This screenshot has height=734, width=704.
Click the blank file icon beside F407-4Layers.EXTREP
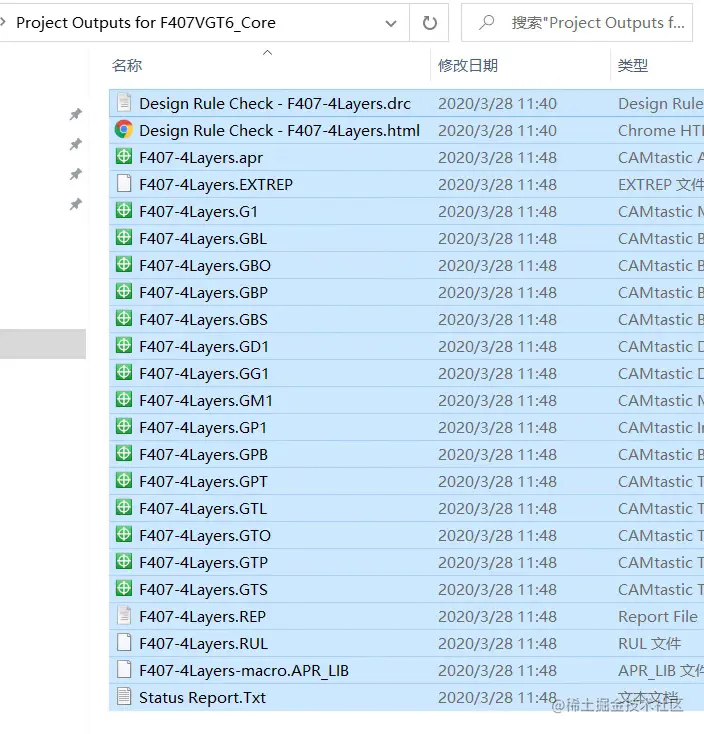click(x=124, y=184)
